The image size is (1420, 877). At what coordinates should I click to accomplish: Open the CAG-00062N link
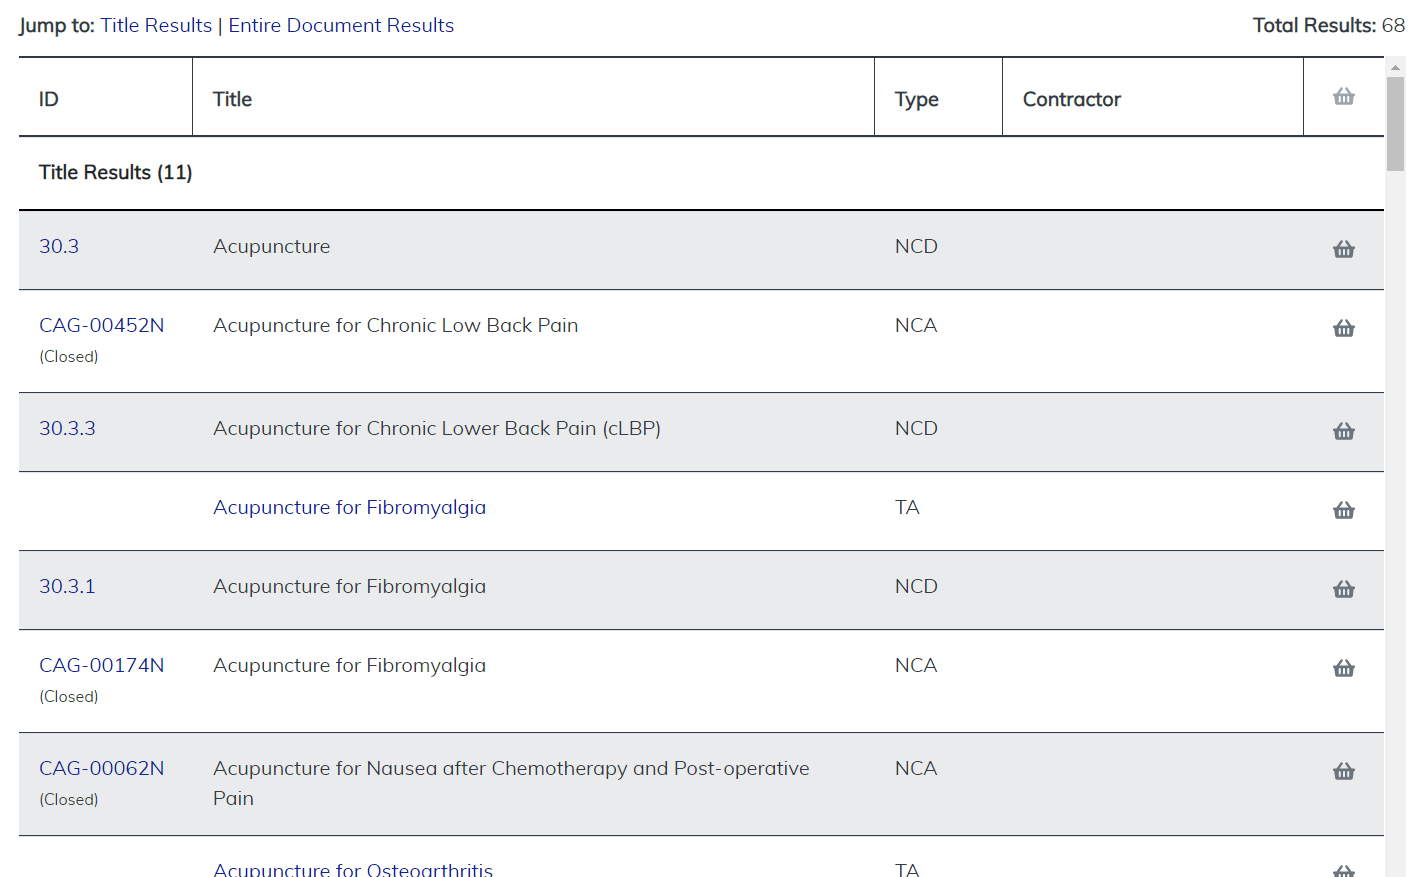[101, 768]
